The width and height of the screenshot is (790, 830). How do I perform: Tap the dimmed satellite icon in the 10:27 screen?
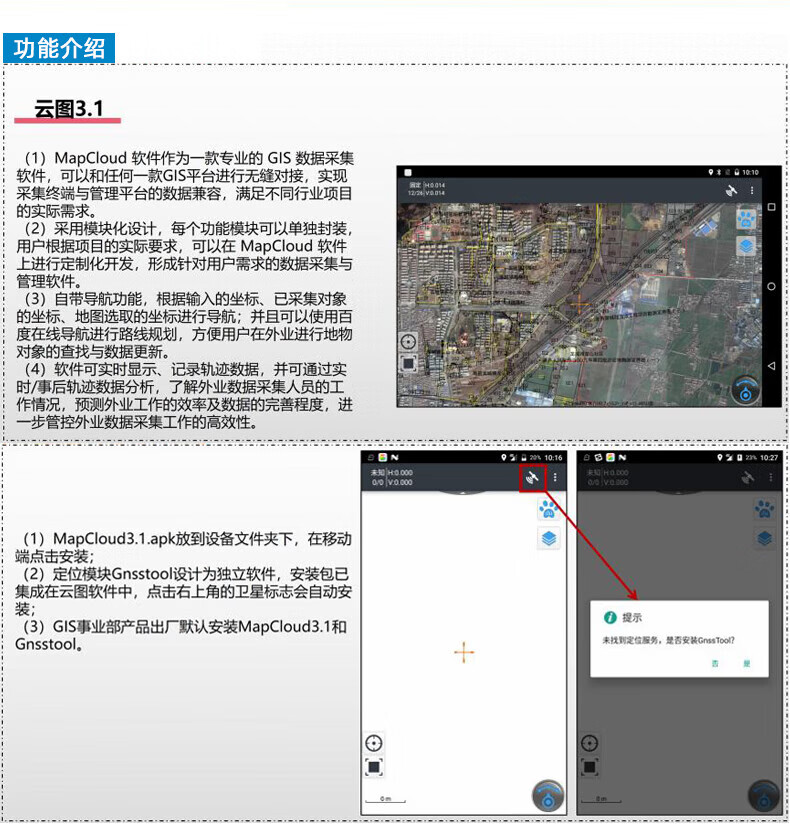(x=748, y=477)
